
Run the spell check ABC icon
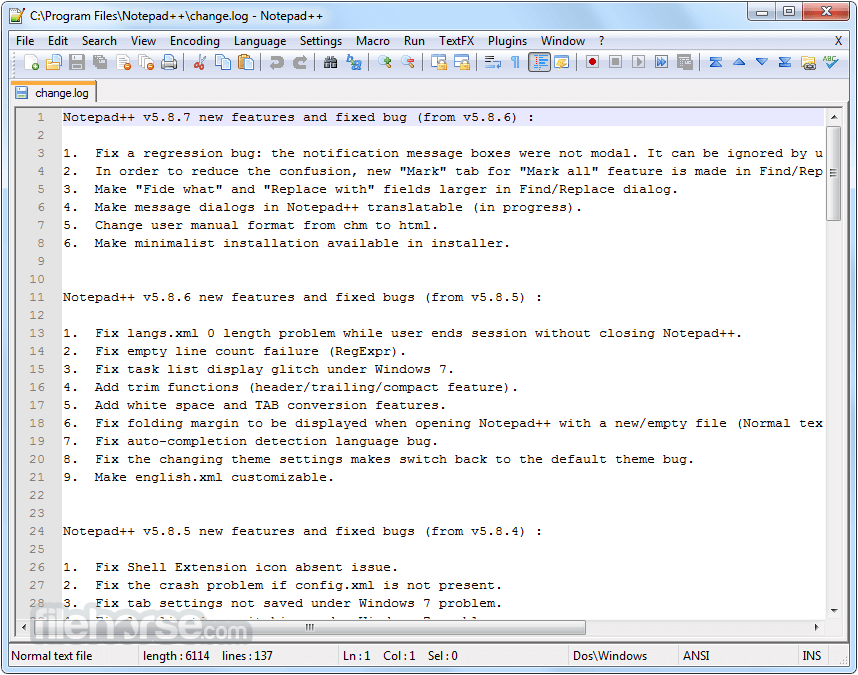(x=830, y=62)
